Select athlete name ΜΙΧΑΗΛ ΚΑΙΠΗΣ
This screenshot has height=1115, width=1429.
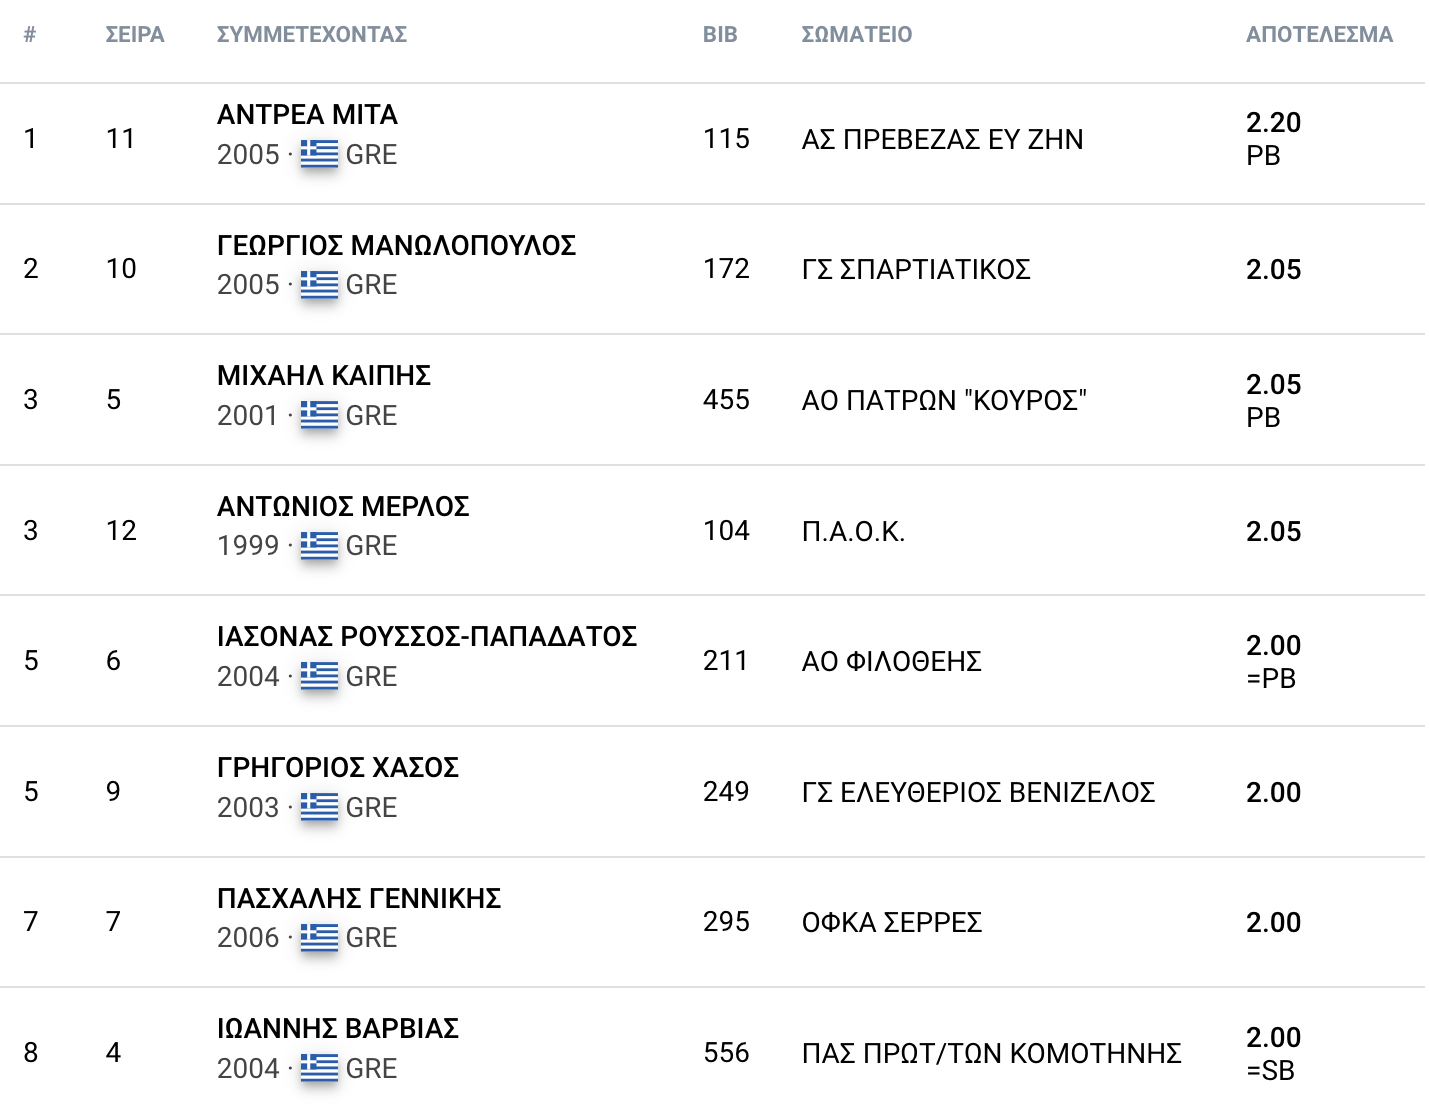click(x=324, y=376)
